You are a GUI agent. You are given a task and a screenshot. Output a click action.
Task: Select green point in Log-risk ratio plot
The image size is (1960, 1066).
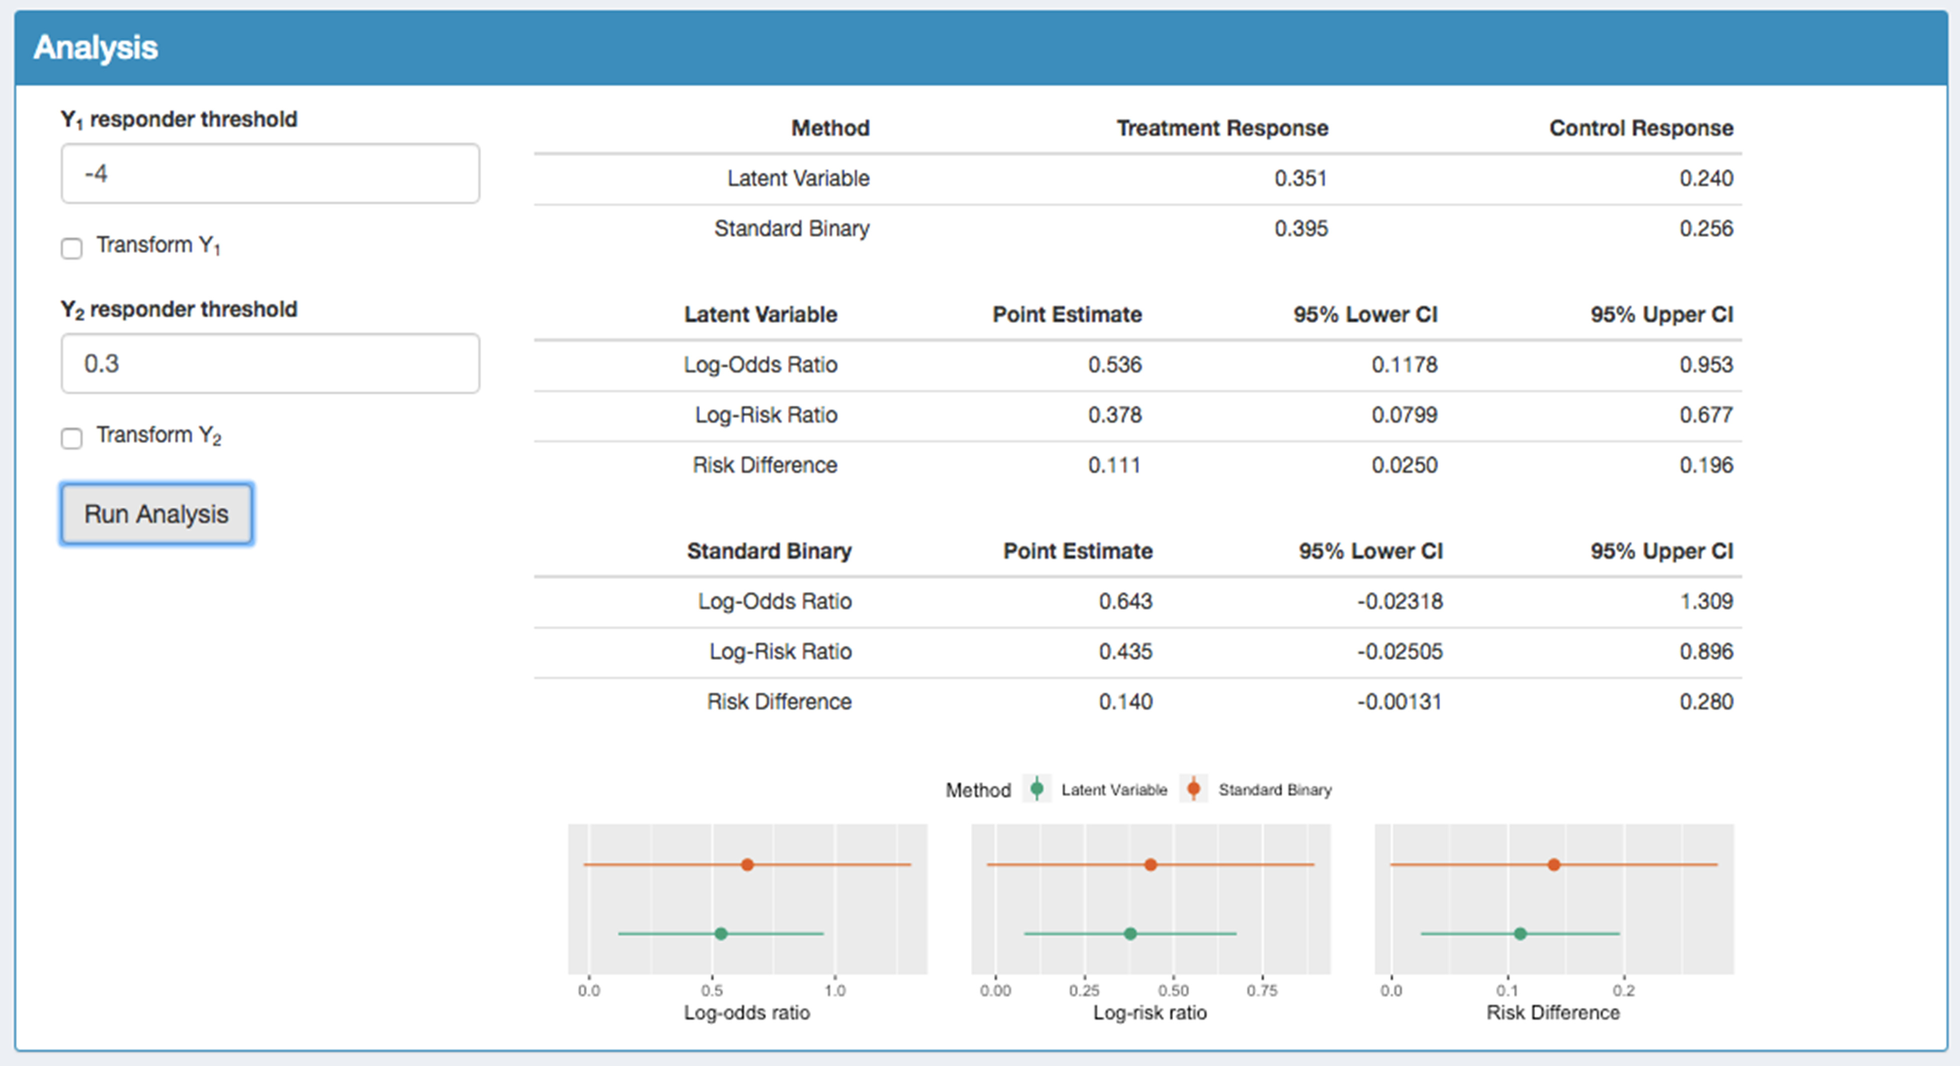[x=1130, y=933]
